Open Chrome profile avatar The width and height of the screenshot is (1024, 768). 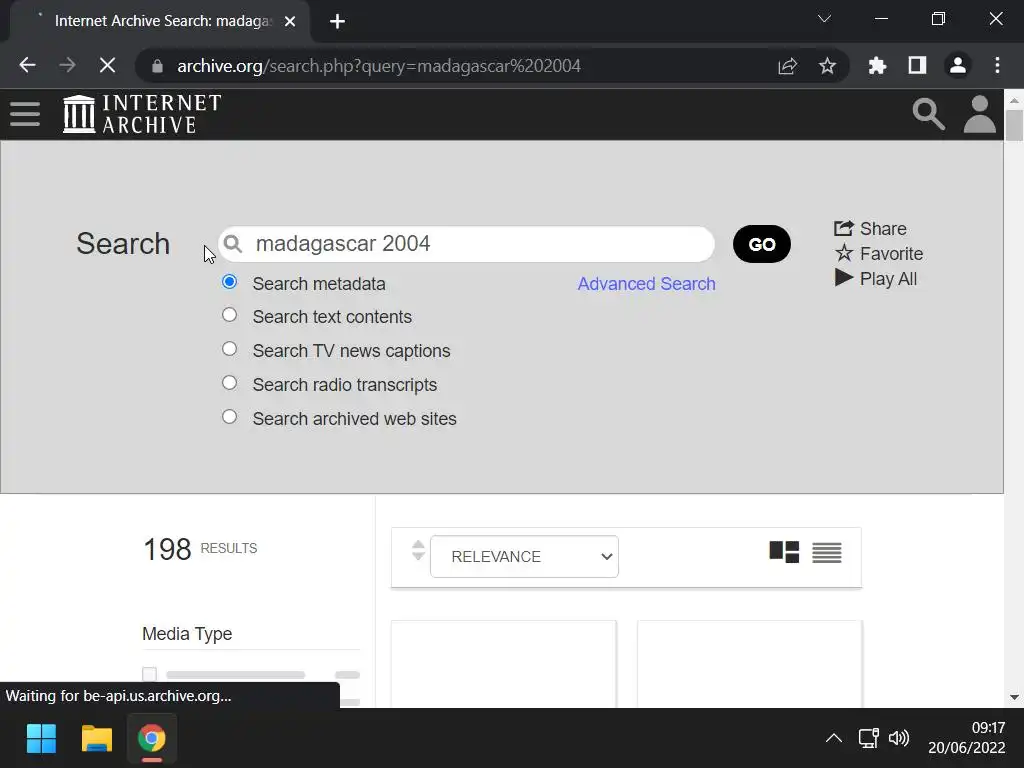[958, 65]
